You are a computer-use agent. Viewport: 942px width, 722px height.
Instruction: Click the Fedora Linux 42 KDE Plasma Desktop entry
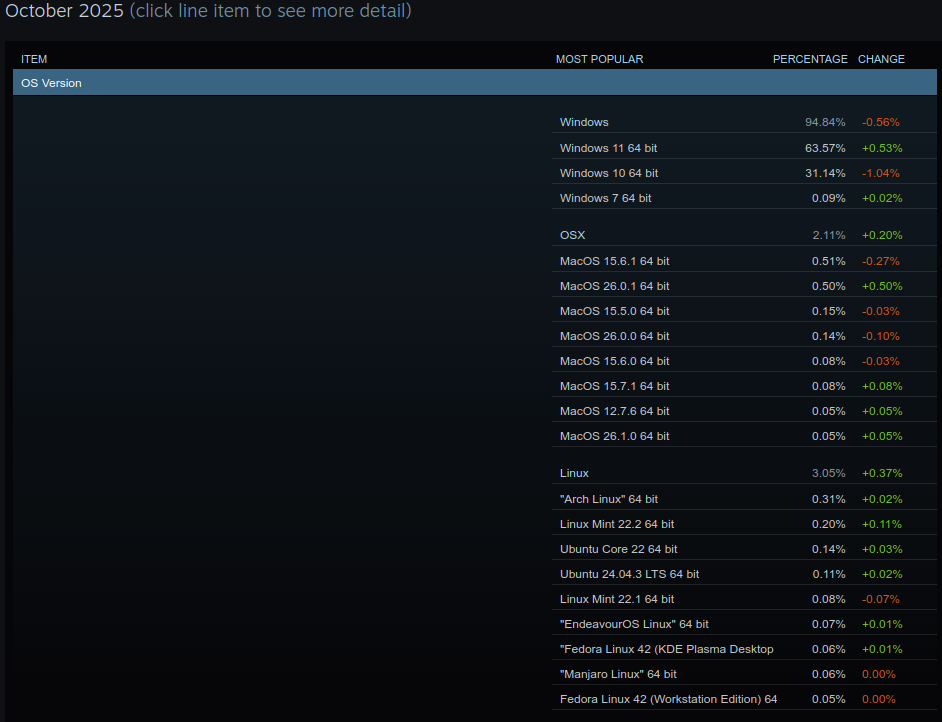tap(744, 649)
